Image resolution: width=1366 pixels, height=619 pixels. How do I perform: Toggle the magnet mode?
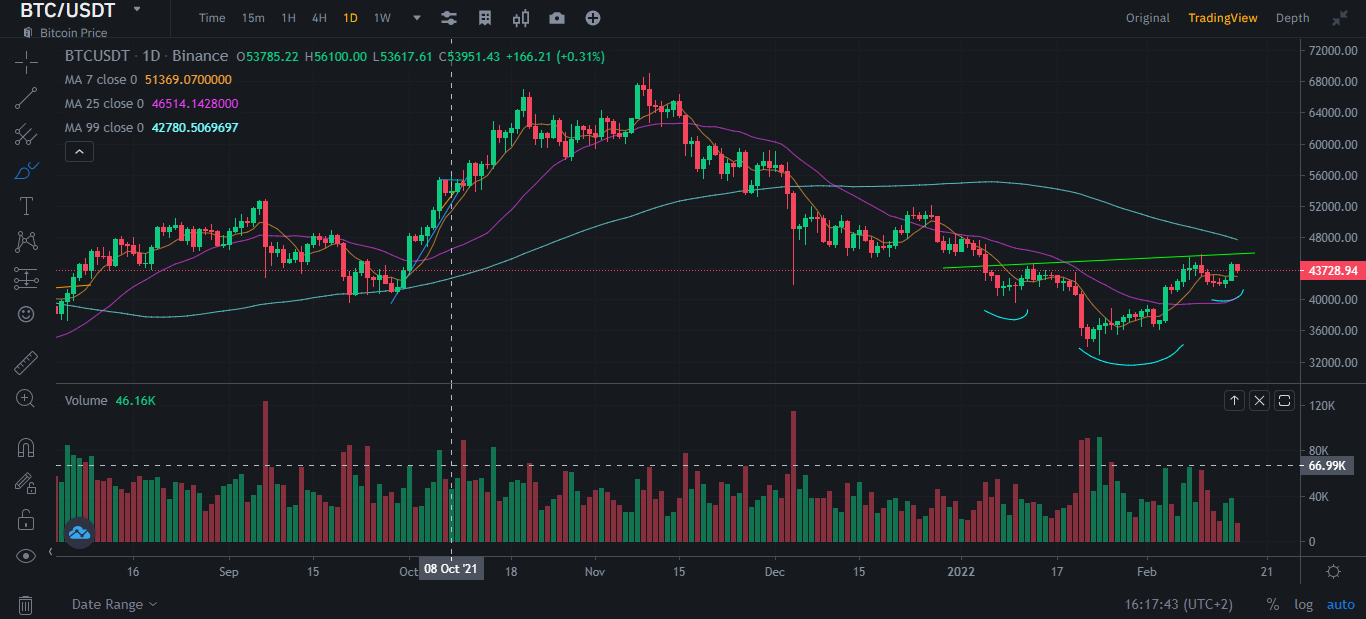(x=26, y=447)
